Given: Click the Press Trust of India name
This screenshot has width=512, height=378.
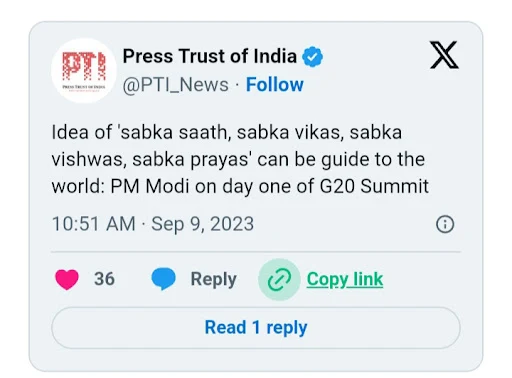Looking at the screenshot, I should tap(210, 56).
